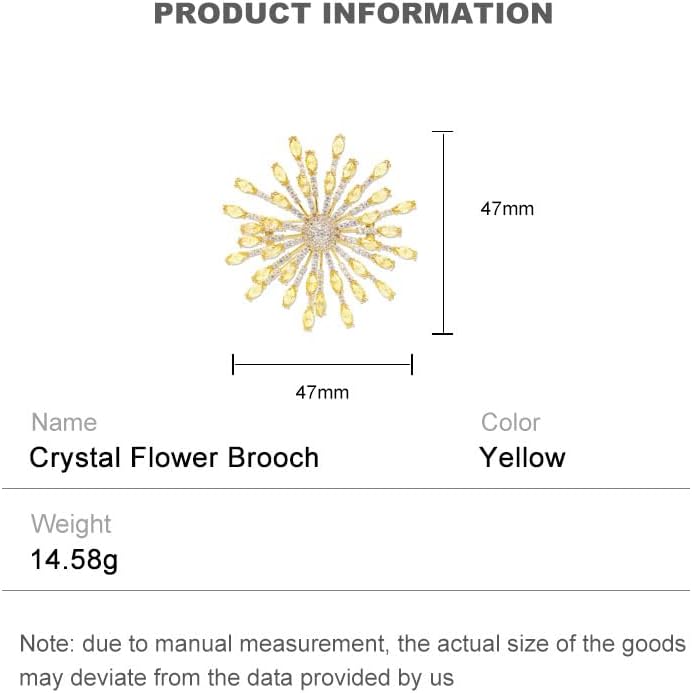Select the 14.58g weight value
The width and height of the screenshot is (692, 693).
tap(74, 559)
